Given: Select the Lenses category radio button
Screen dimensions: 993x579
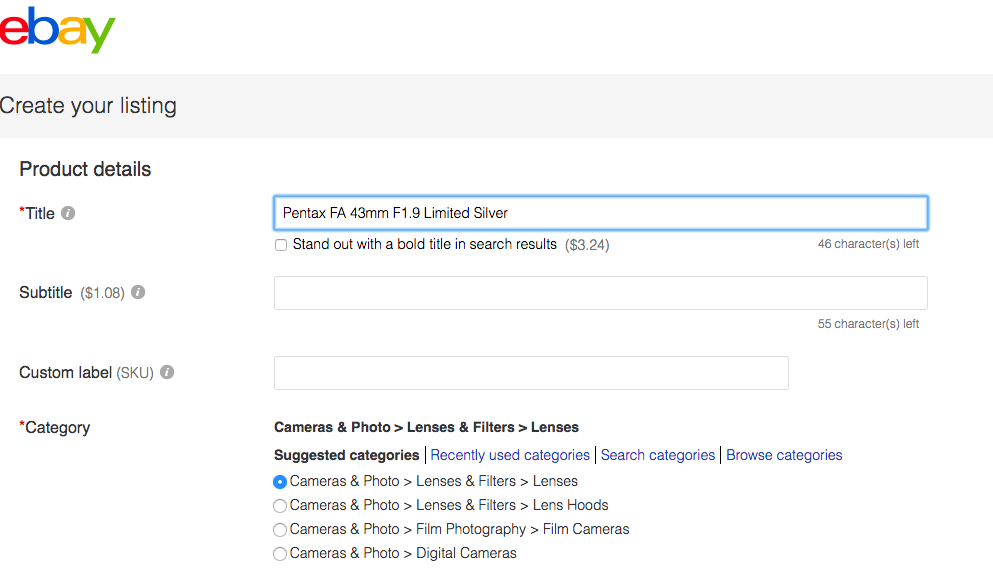Looking at the screenshot, I should [280, 482].
